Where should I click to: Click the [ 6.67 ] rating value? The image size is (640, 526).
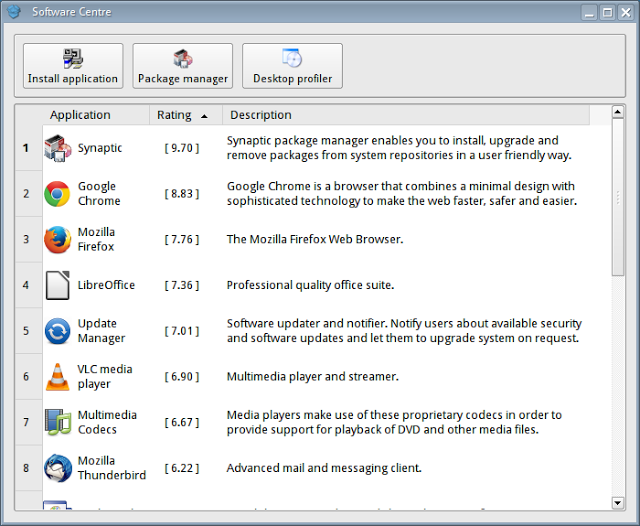[x=182, y=422]
